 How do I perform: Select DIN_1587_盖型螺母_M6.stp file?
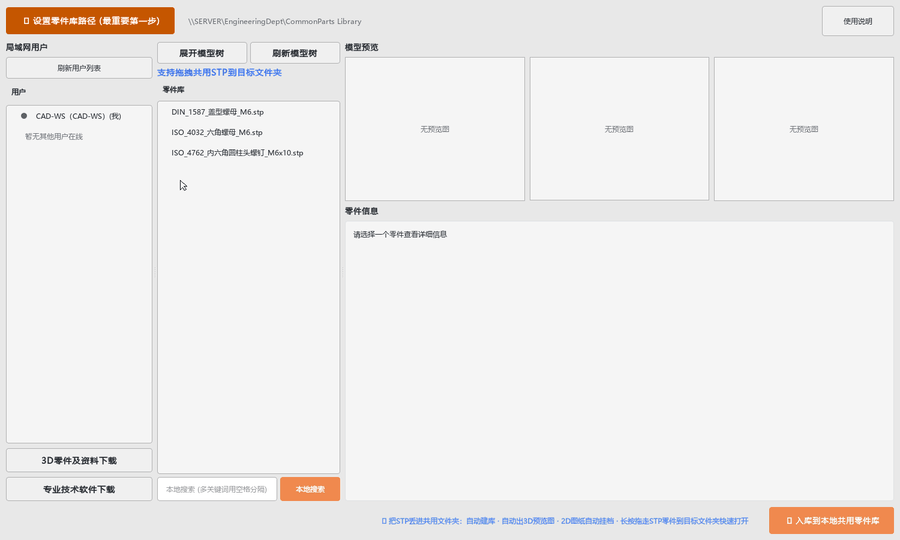(218, 112)
